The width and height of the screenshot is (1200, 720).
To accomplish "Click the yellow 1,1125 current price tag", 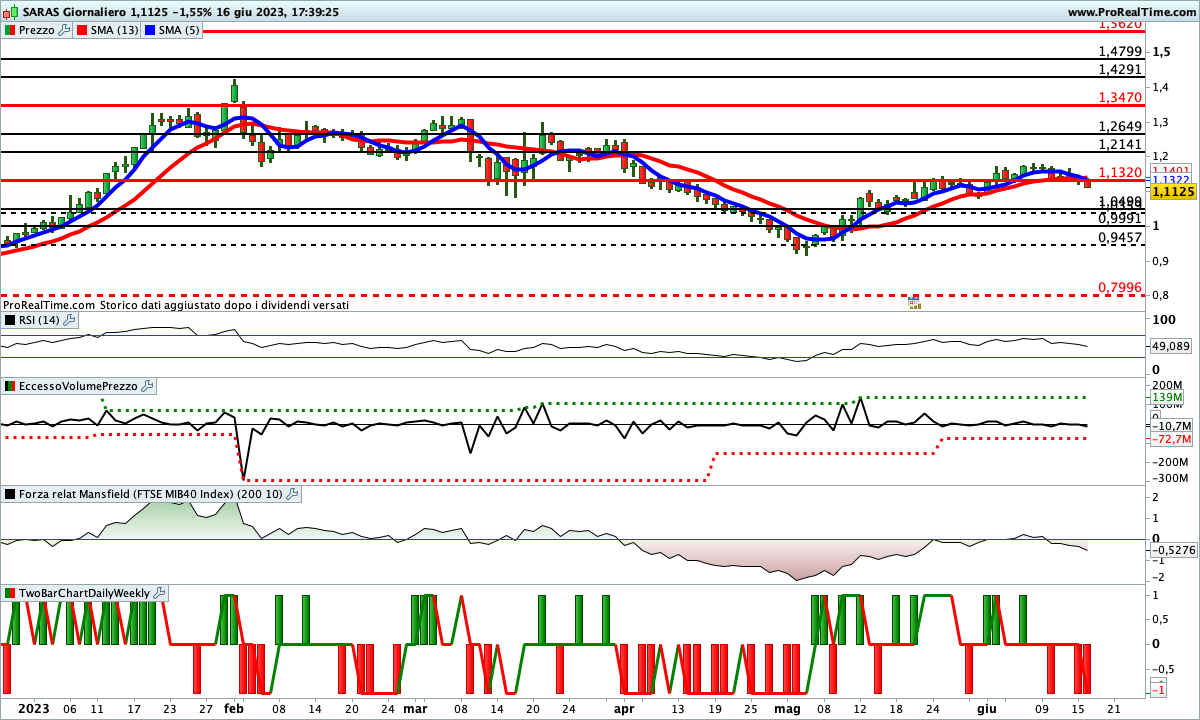I will pos(1174,190).
